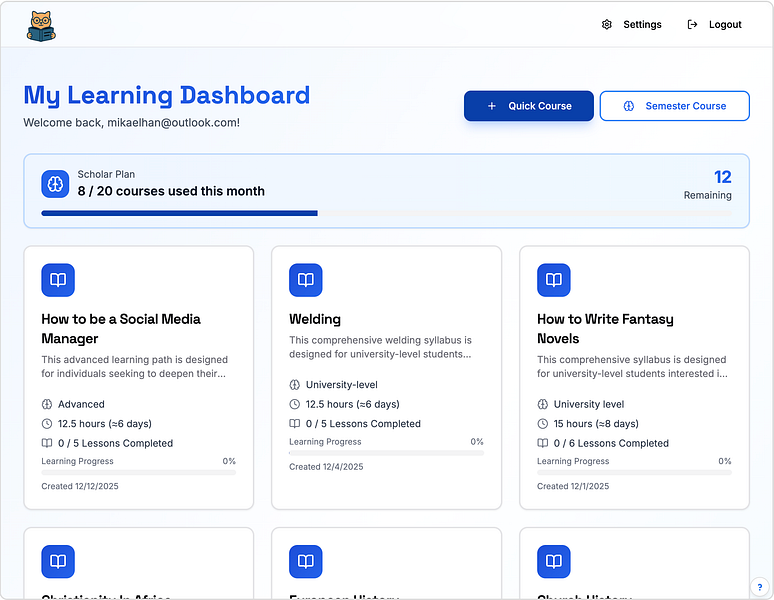Click Social Media Manager learning progress bar
The width and height of the screenshot is (774, 600).
click(139, 472)
